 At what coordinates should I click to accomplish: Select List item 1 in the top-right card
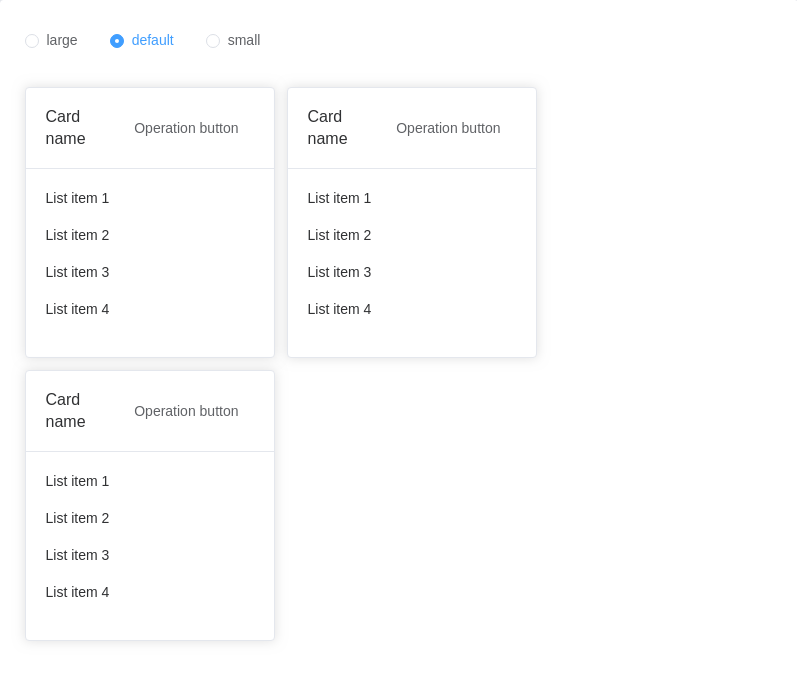point(339,198)
